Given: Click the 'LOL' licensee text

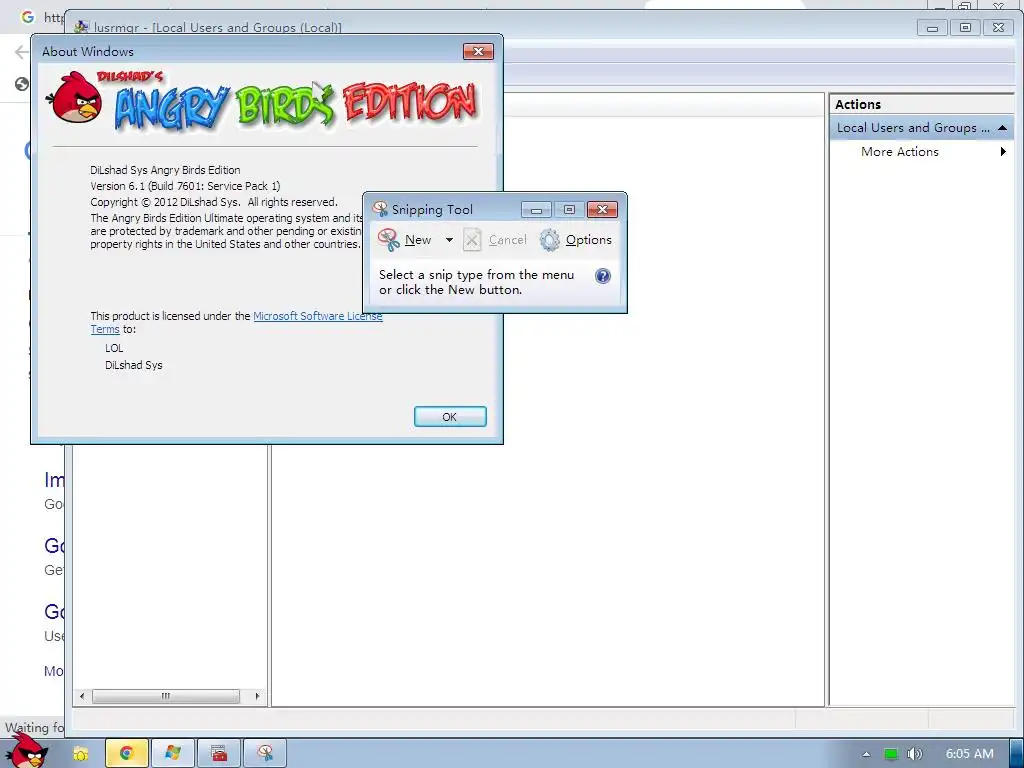Looking at the screenshot, I should [x=114, y=348].
